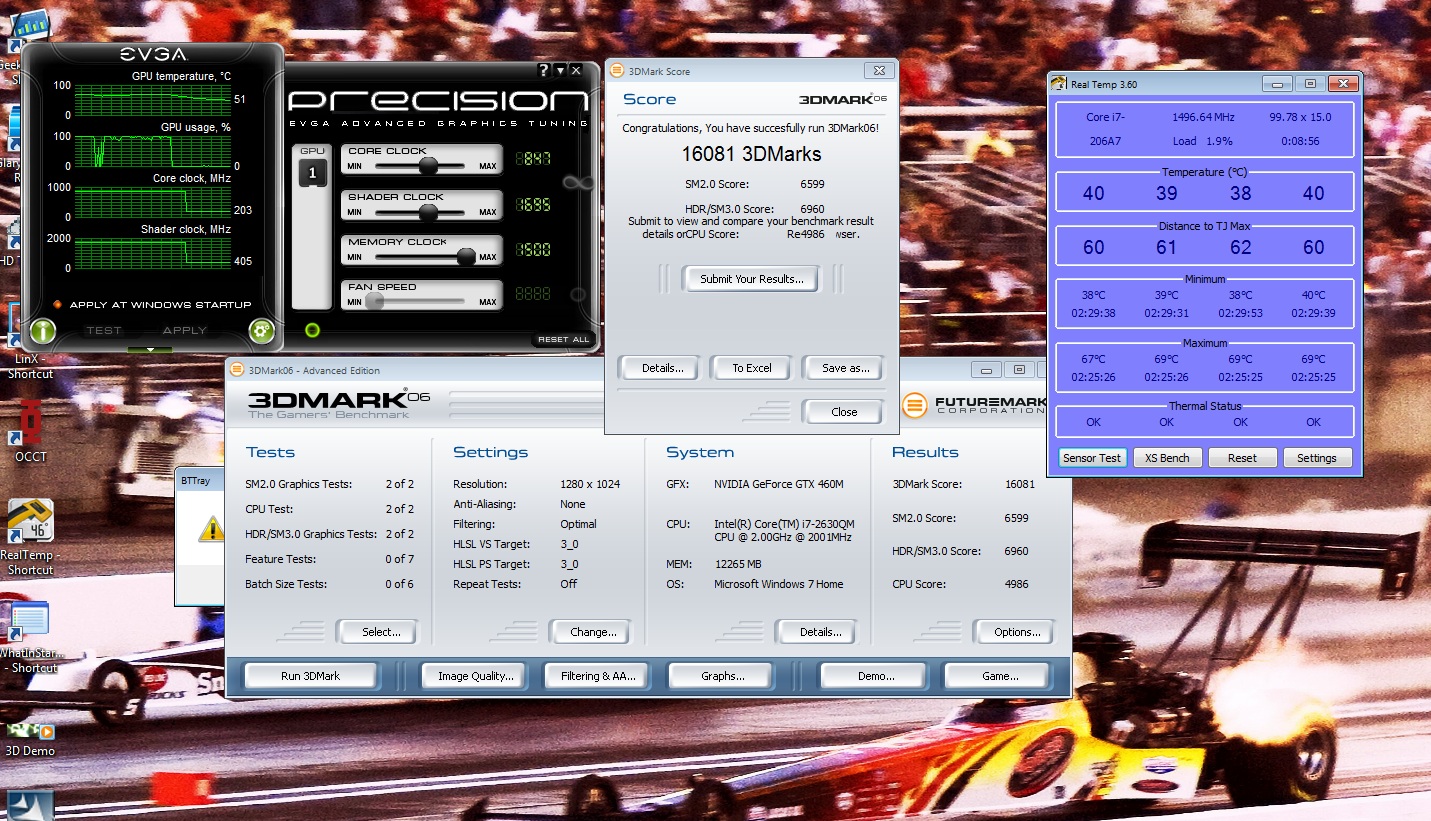This screenshot has height=821, width=1431.
Task: Click the Real Temp title bar icon
Action: point(1059,84)
